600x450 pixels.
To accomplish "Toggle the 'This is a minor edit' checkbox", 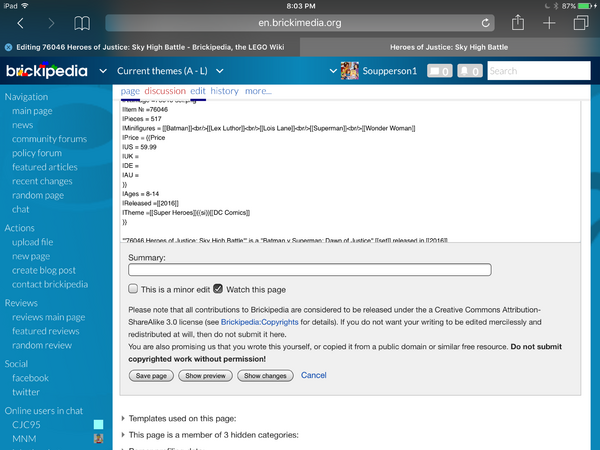I will point(133,289).
